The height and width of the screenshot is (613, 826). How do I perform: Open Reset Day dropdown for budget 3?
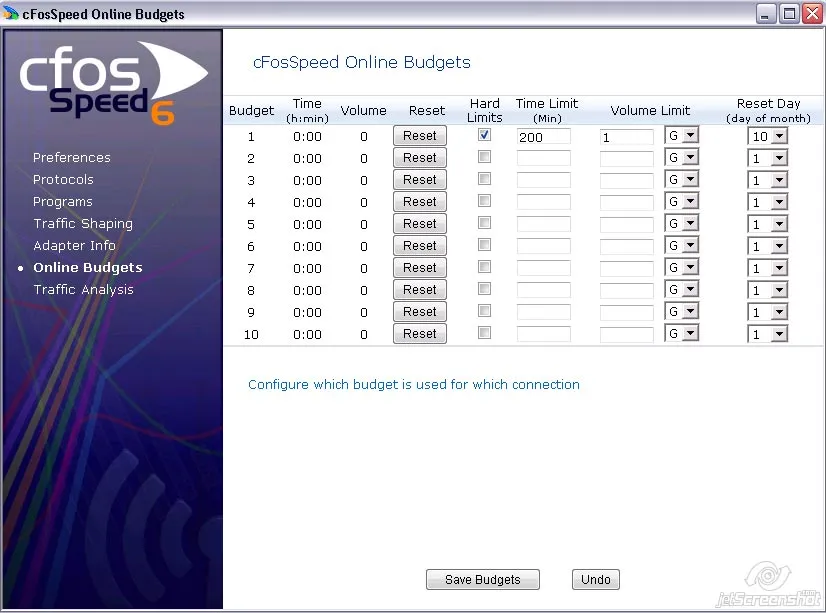pos(768,181)
